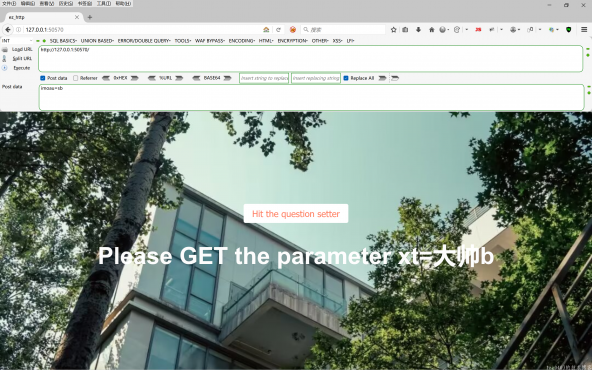
Task: Bookmark this page with the star icon
Action: click(x=393, y=29)
